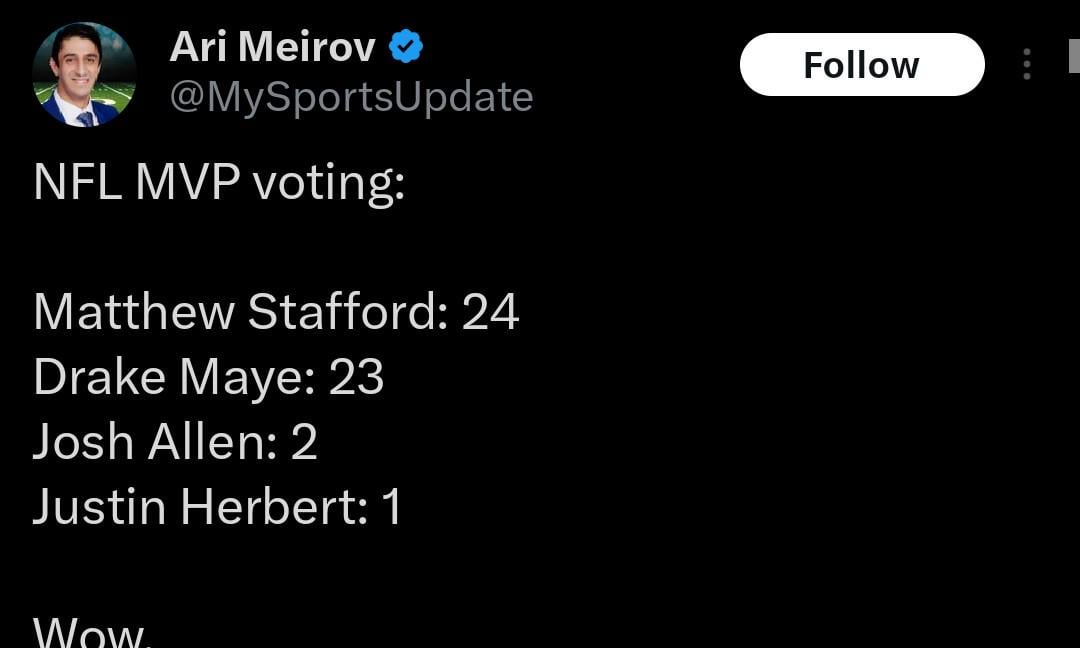Select the tweet text reading NFL MVP voting
The height and width of the screenshot is (648, 1080).
pos(219,182)
